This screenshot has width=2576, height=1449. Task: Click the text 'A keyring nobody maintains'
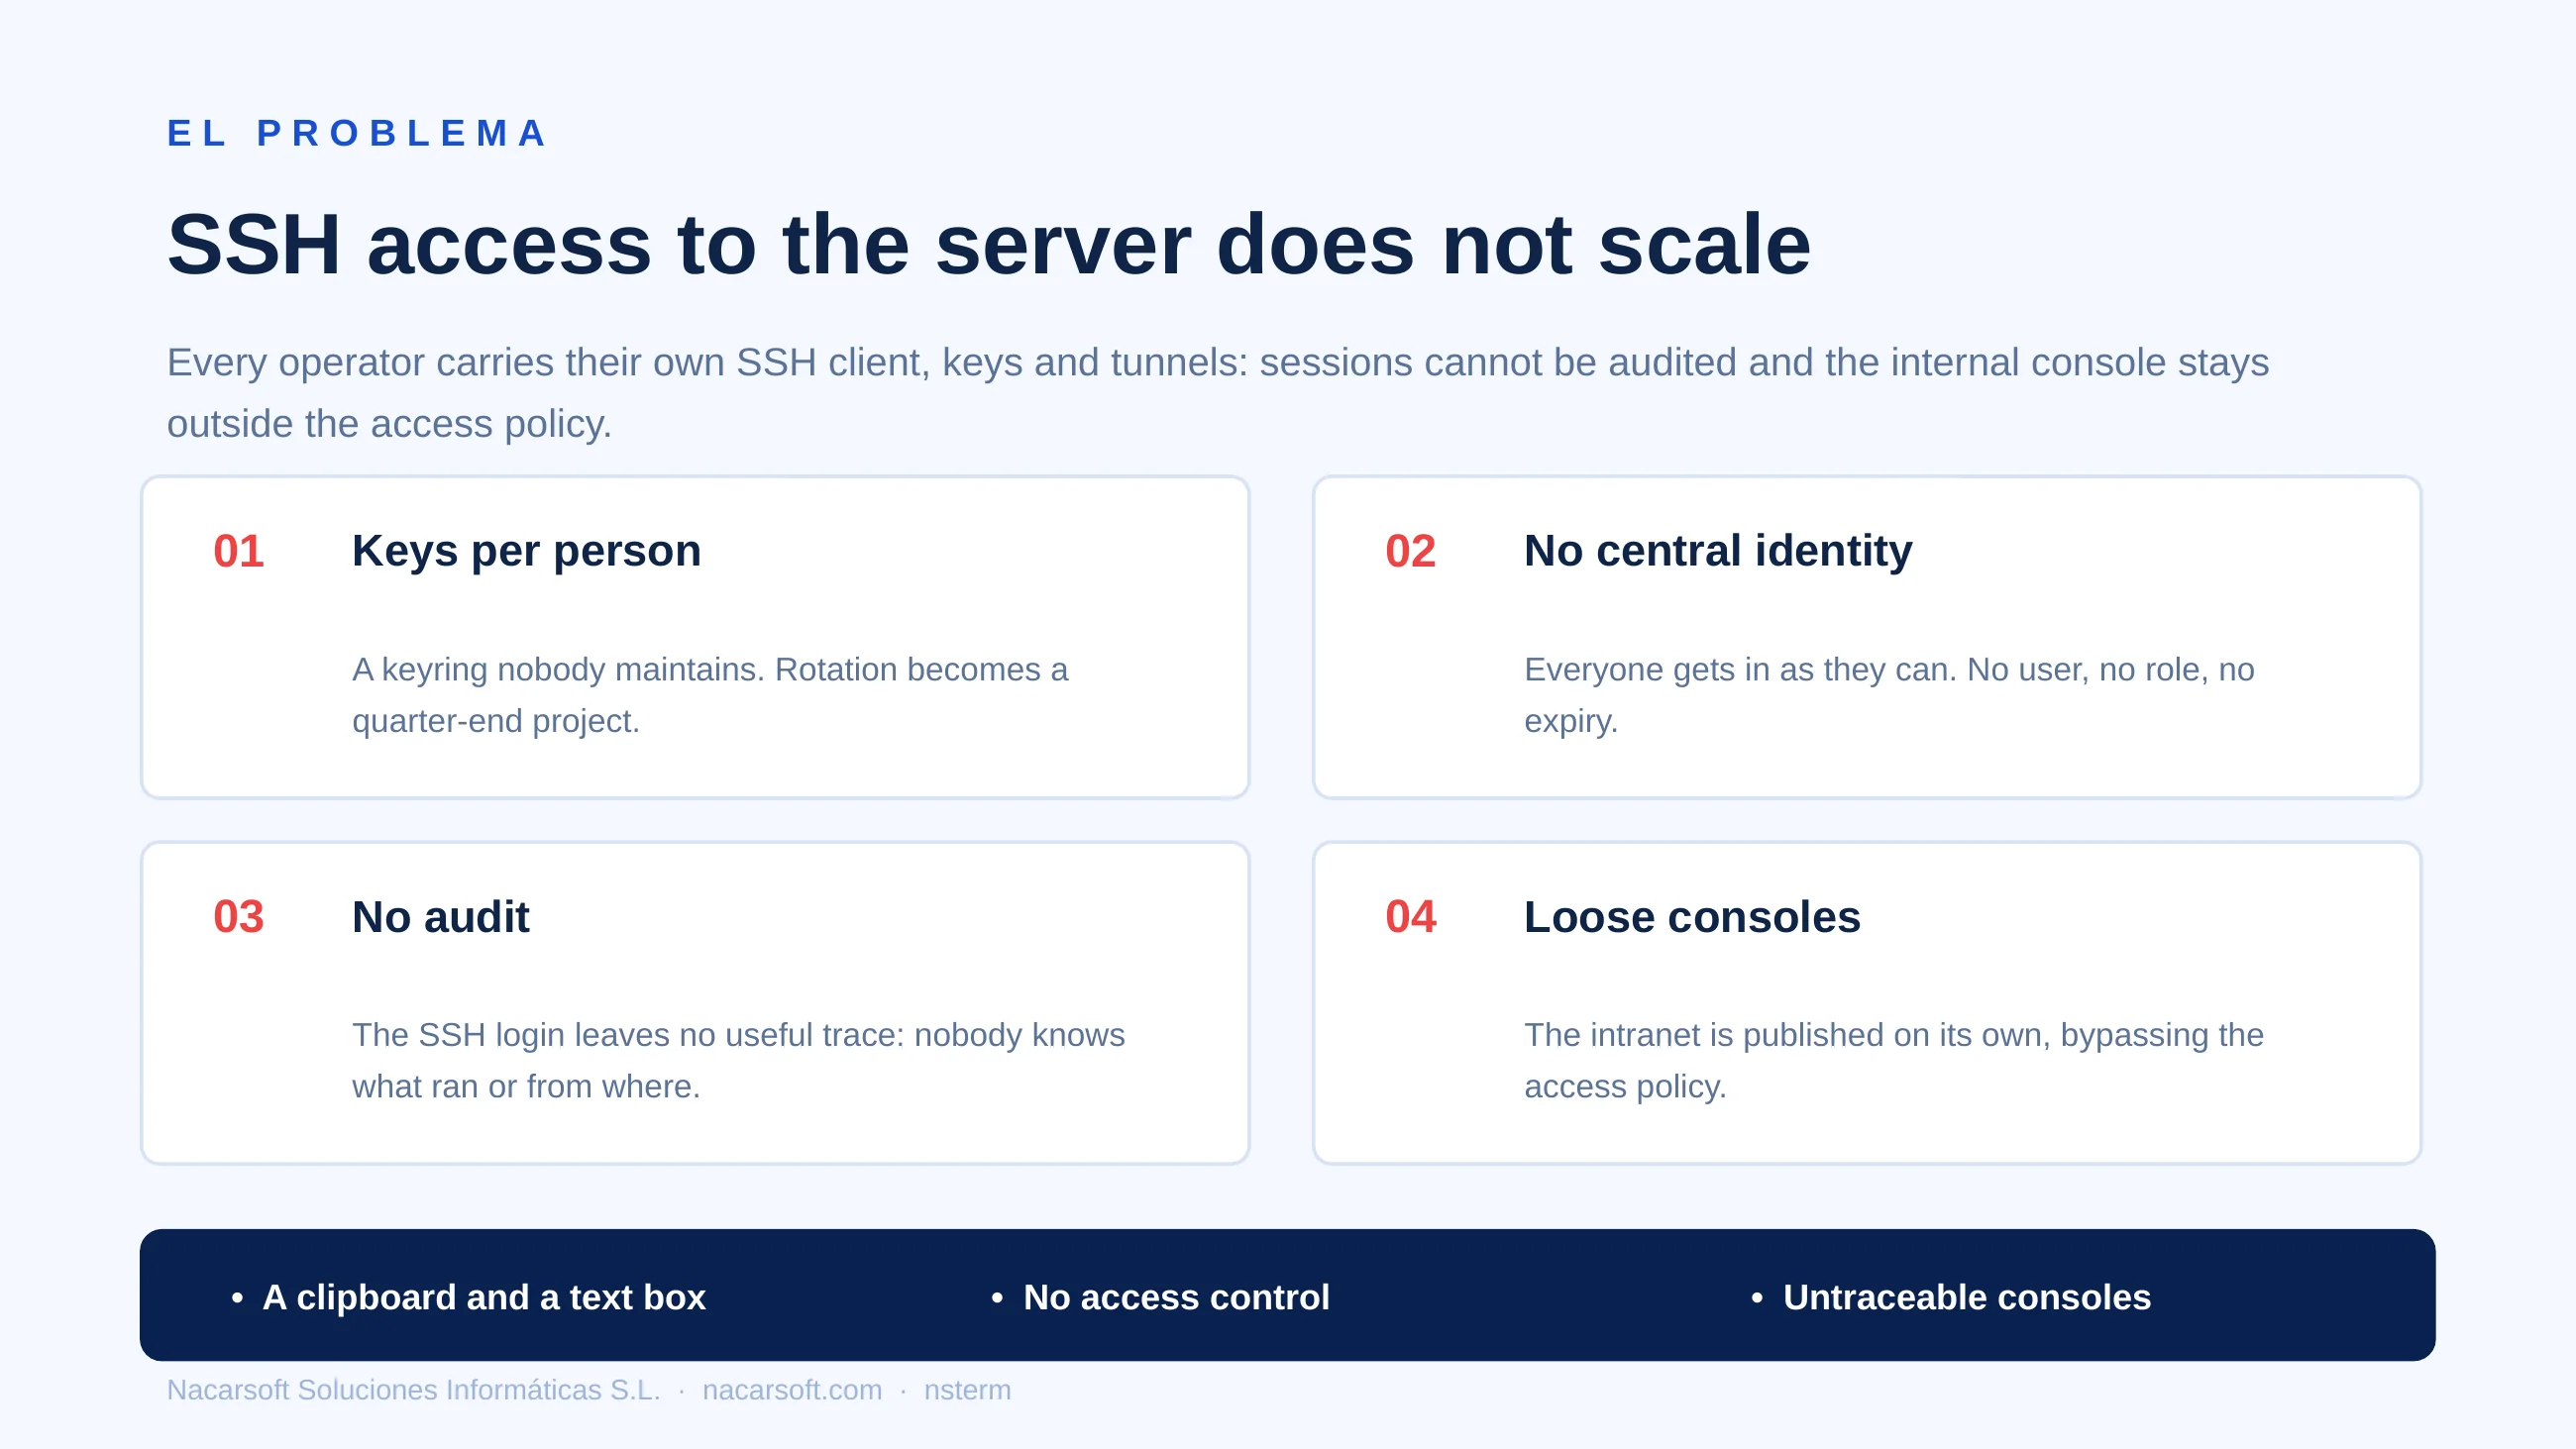[x=558, y=669]
